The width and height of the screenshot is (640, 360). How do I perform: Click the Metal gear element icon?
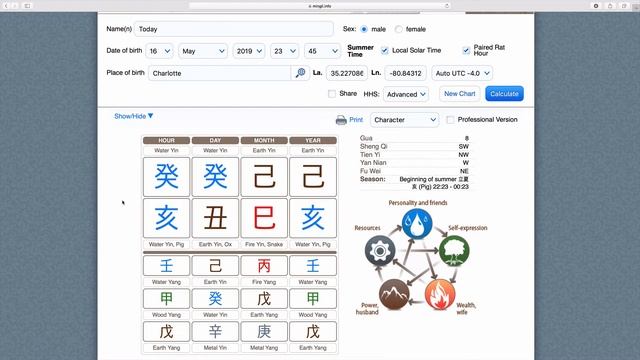(x=380, y=251)
